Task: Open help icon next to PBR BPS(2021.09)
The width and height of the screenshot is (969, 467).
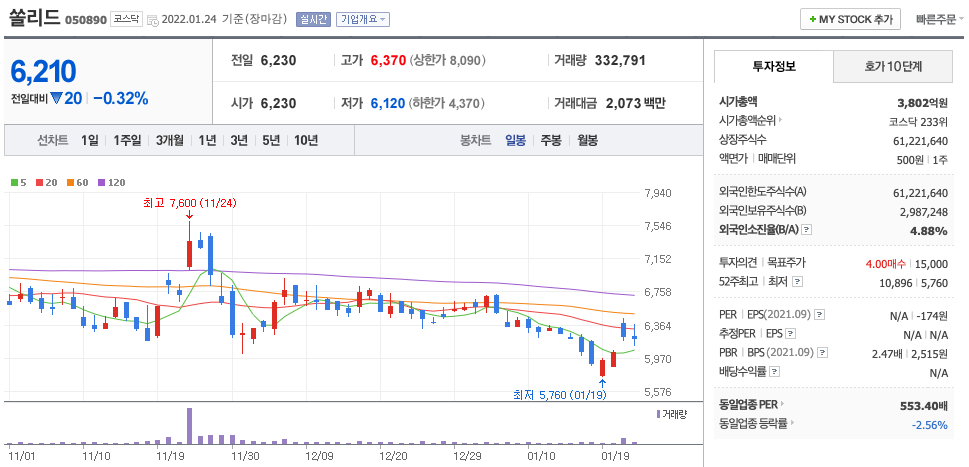Action: coord(822,353)
